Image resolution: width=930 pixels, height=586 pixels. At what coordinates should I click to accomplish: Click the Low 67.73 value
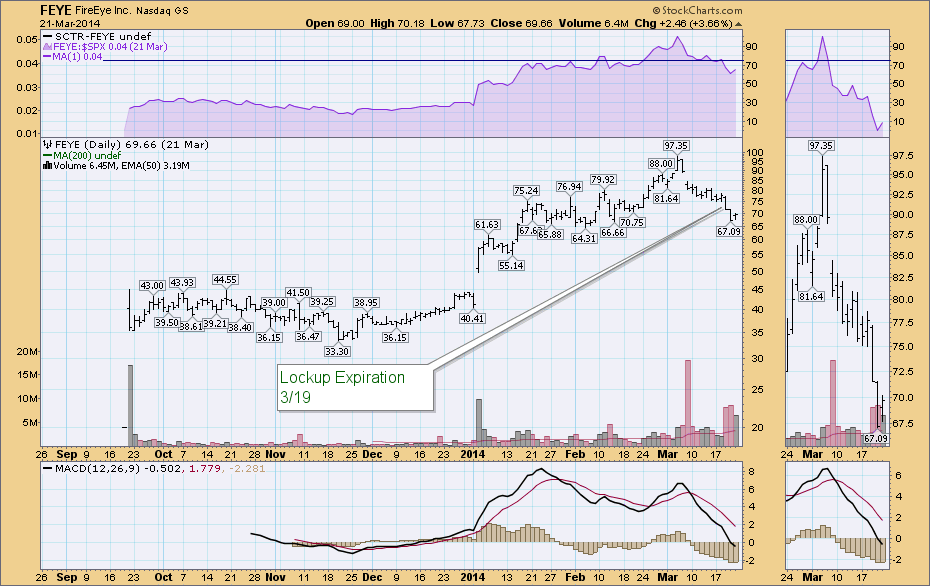click(x=457, y=23)
